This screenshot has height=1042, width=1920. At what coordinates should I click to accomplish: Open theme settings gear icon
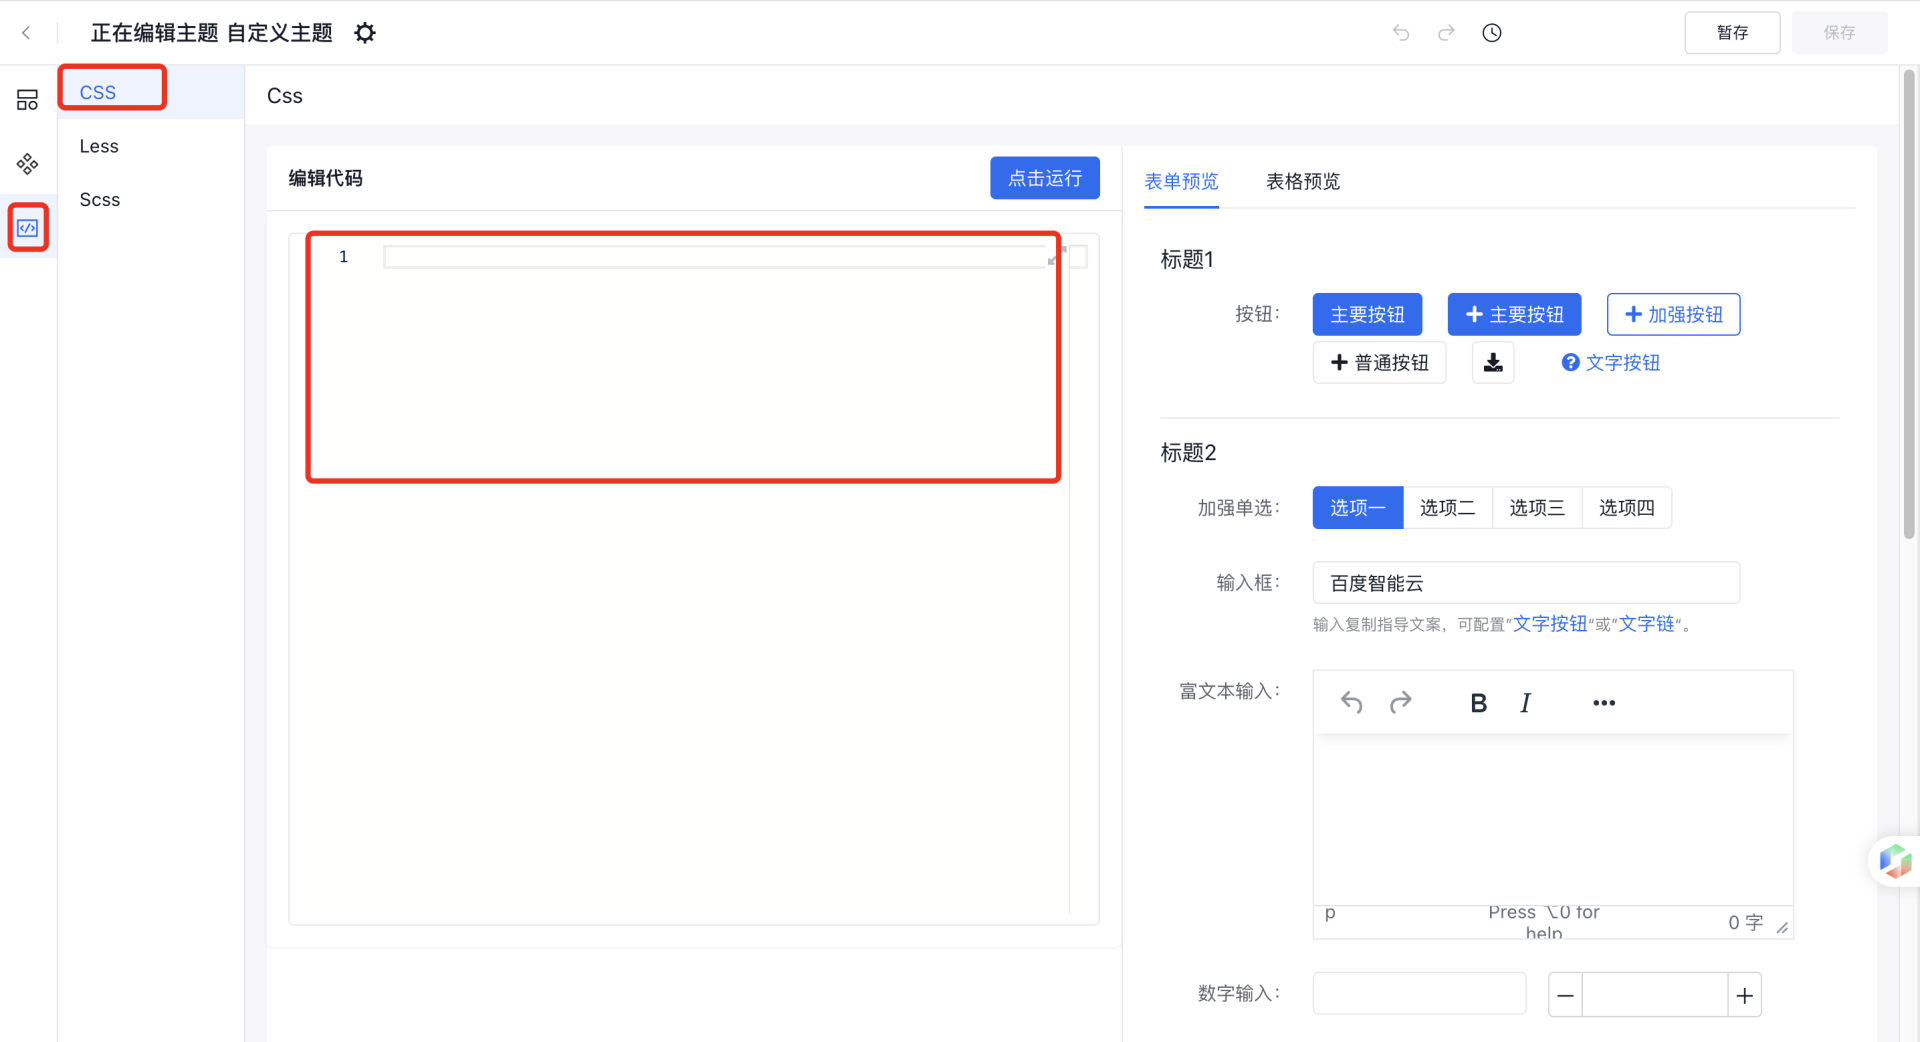(365, 33)
